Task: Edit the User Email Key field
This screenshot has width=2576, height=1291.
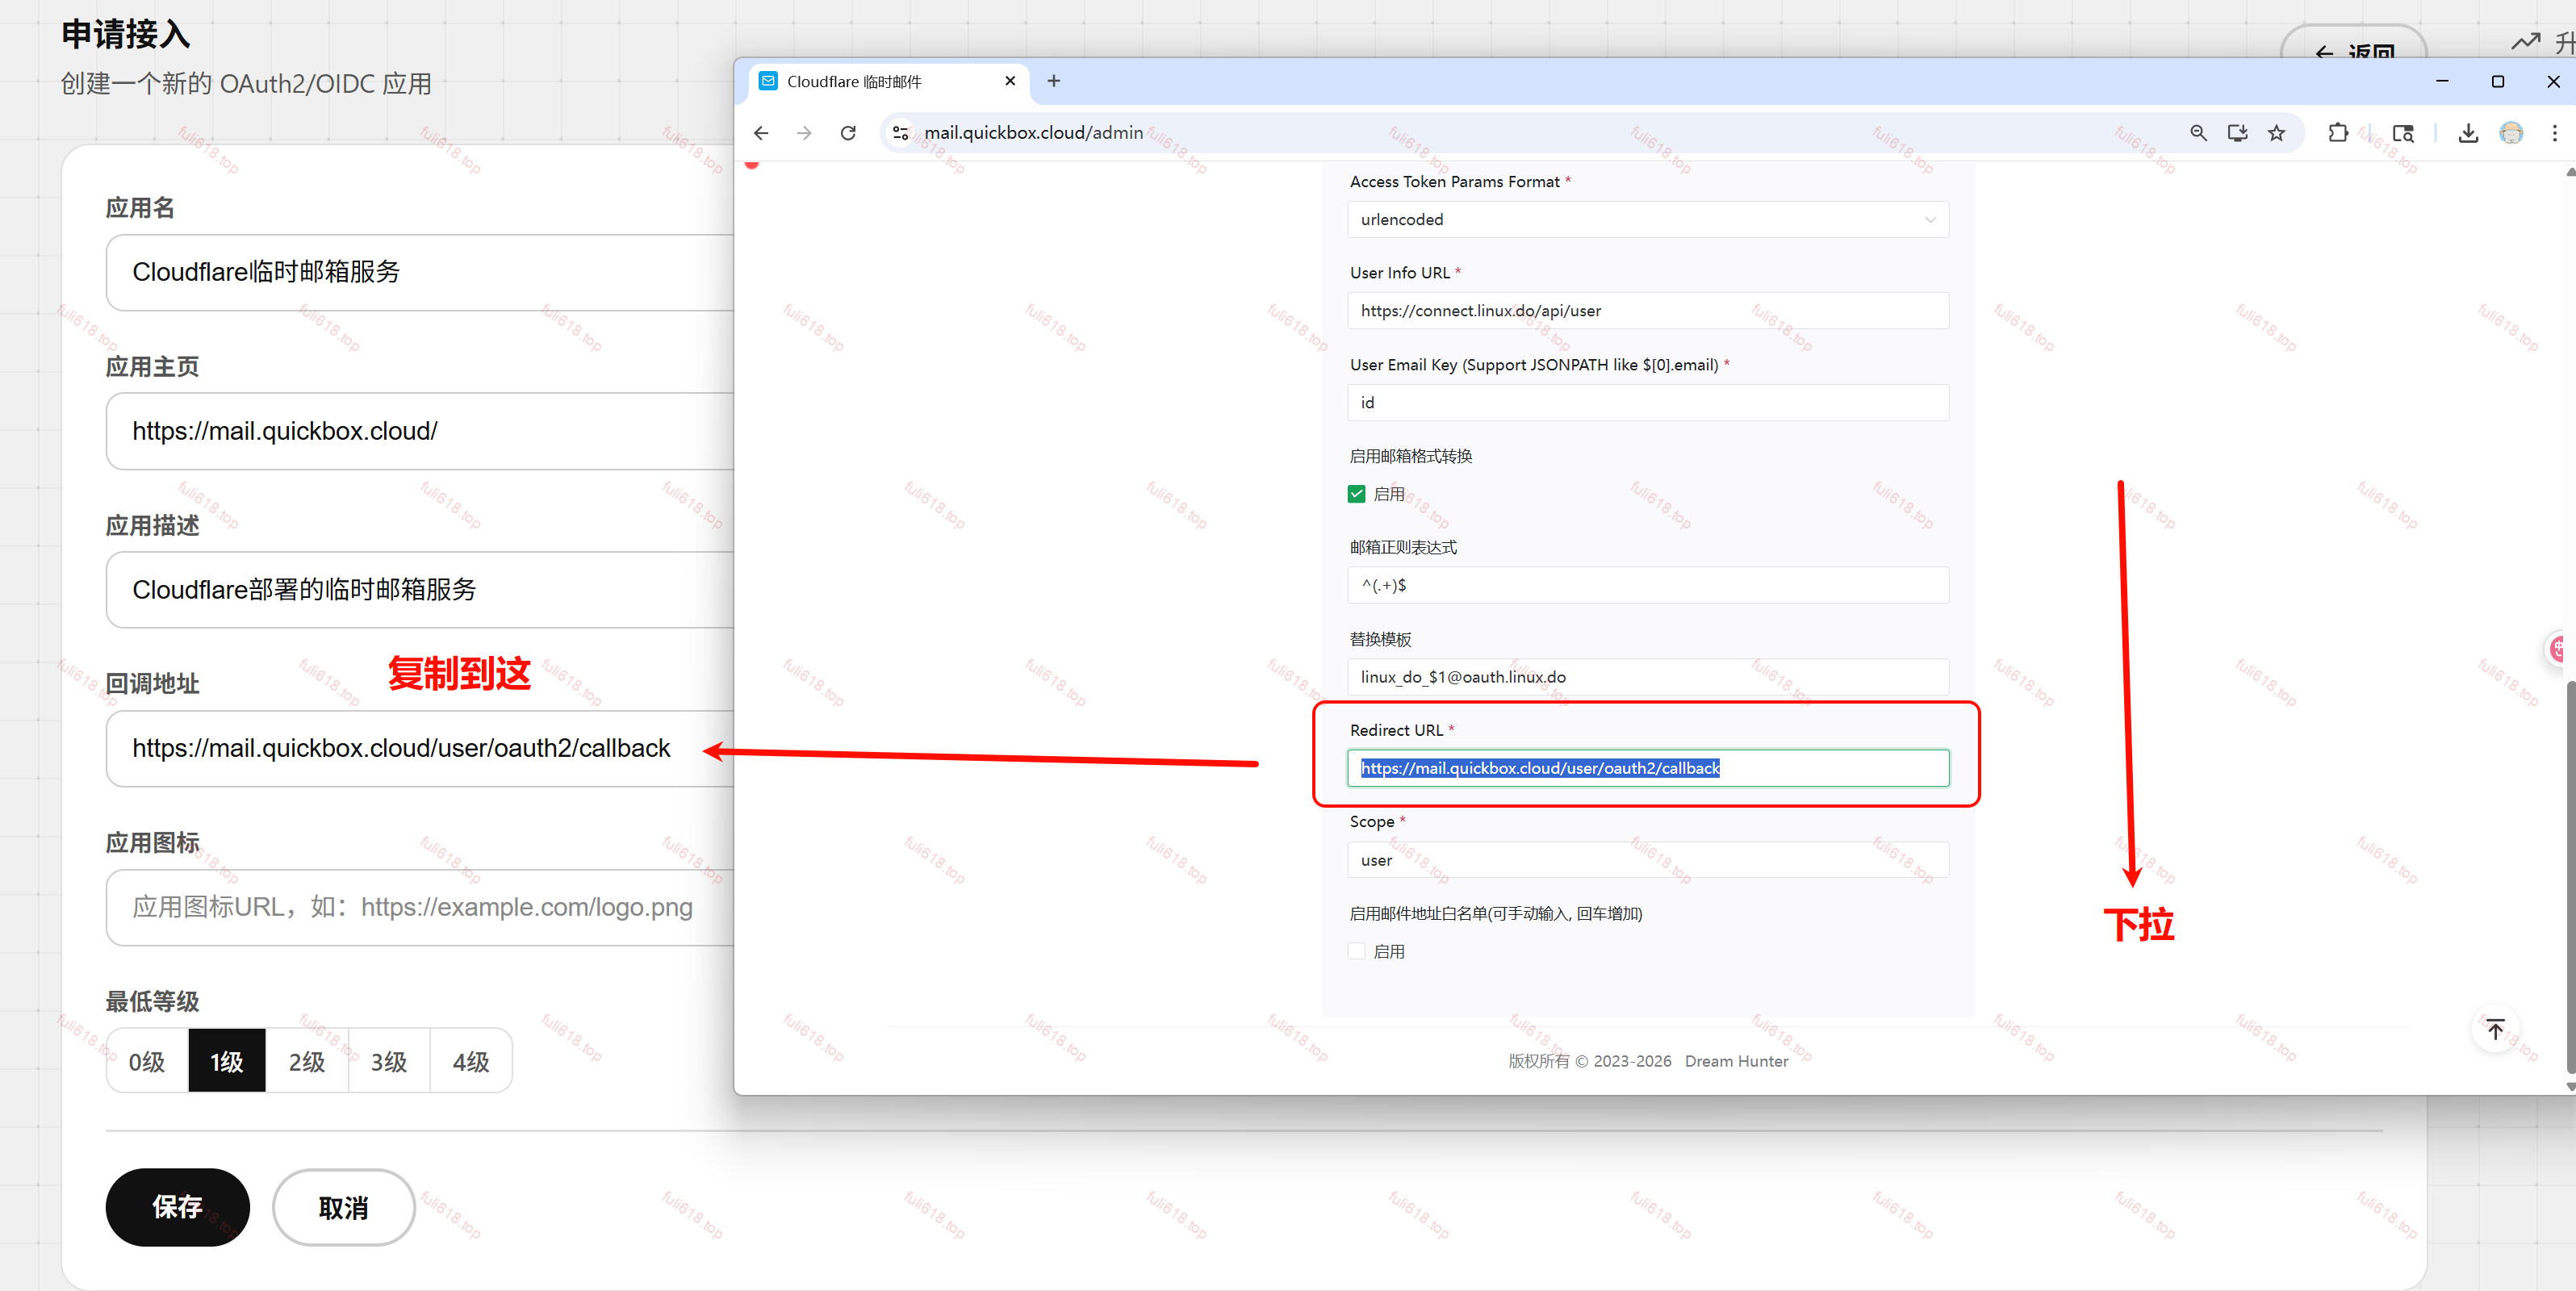Action: coord(1648,402)
